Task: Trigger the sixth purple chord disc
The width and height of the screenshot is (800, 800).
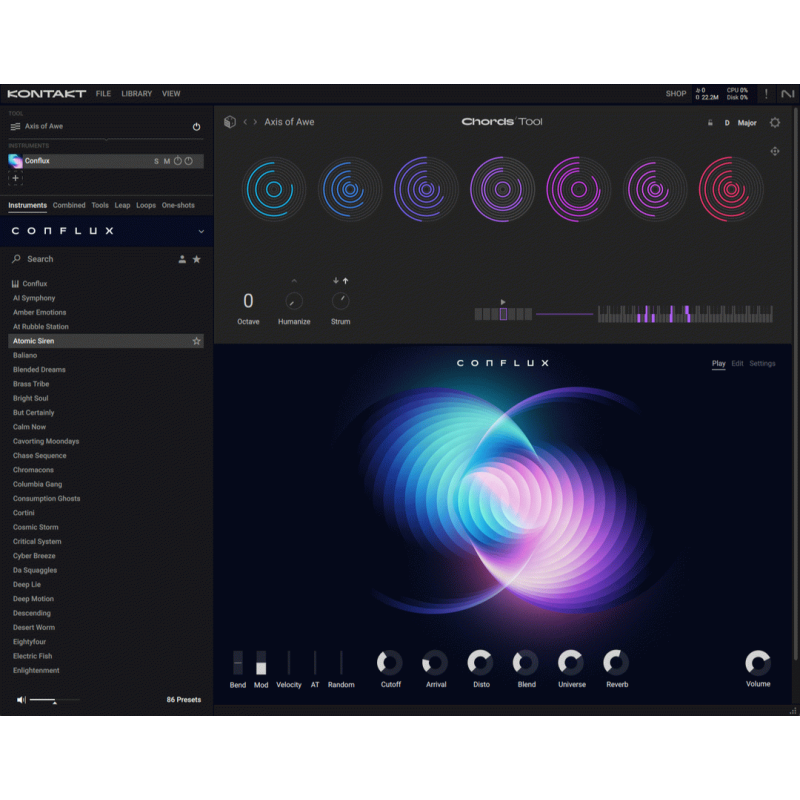Action: [x=655, y=189]
